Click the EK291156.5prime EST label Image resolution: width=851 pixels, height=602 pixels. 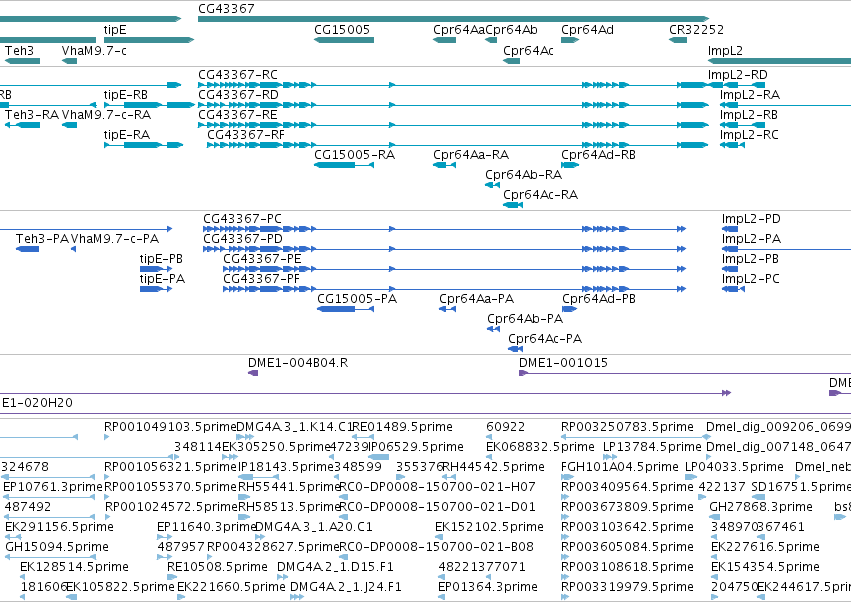pyautogui.click(x=59, y=528)
